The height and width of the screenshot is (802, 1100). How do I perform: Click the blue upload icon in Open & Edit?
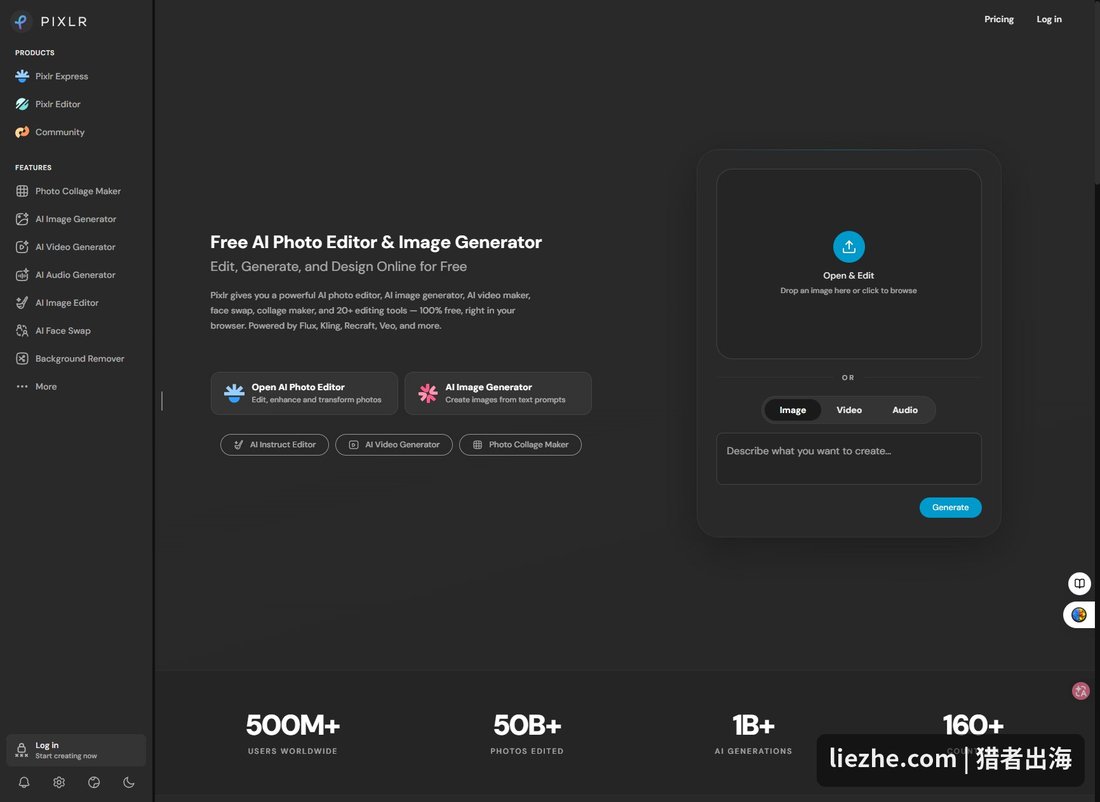click(x=848, y=247)
